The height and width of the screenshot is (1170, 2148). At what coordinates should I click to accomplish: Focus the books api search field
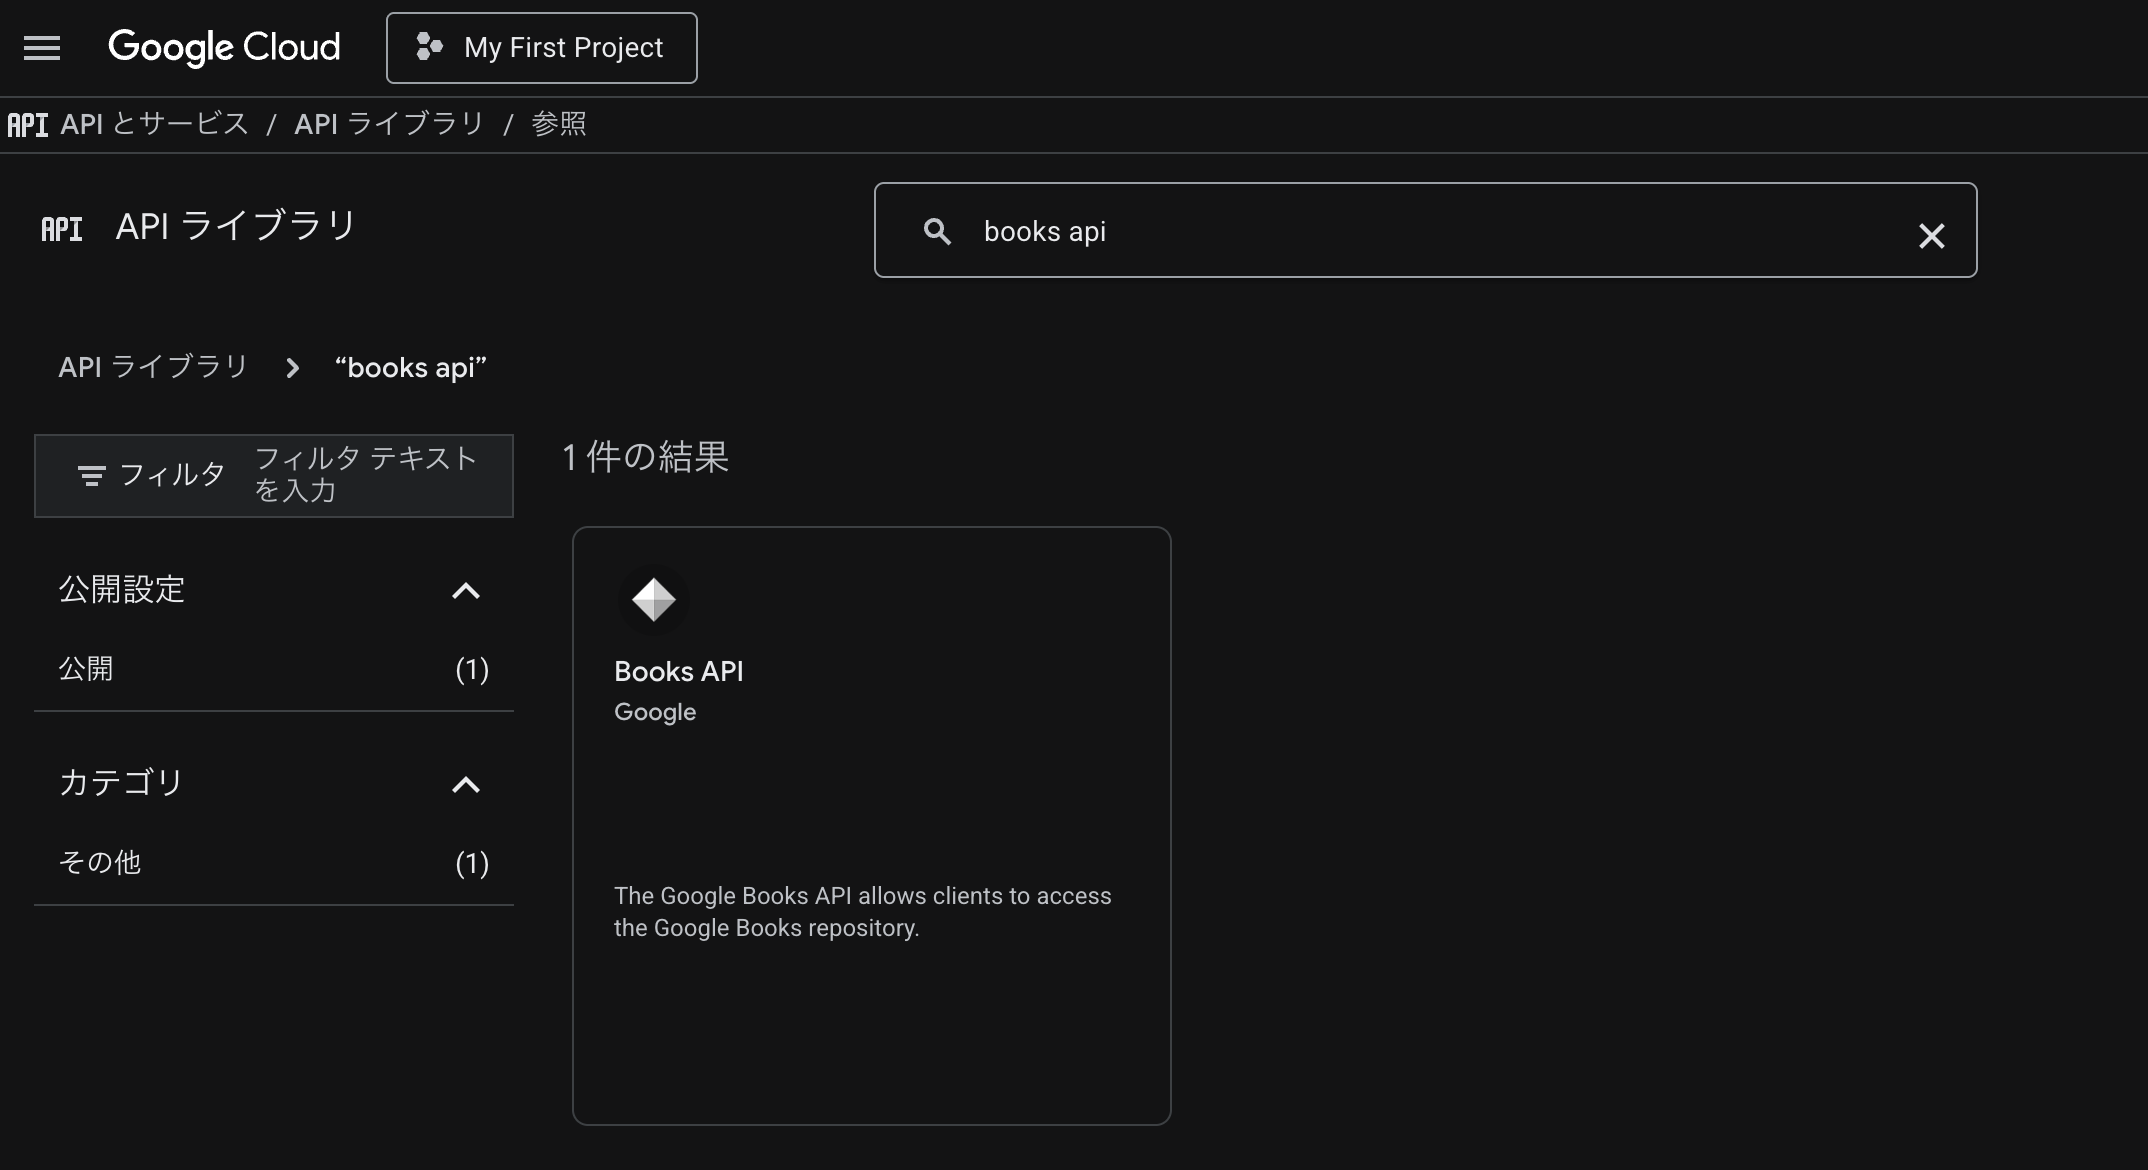tap(1425, 230)
